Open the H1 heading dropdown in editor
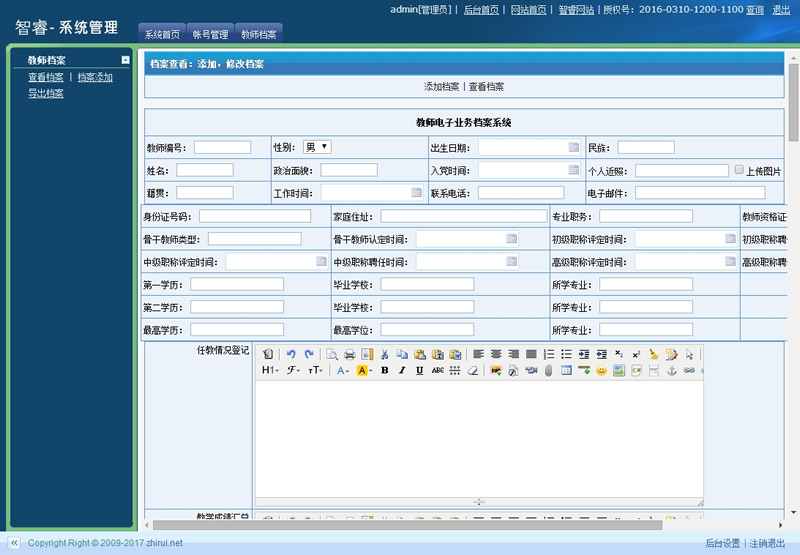Viewport: 800px width, 555px height. [270, 370]
